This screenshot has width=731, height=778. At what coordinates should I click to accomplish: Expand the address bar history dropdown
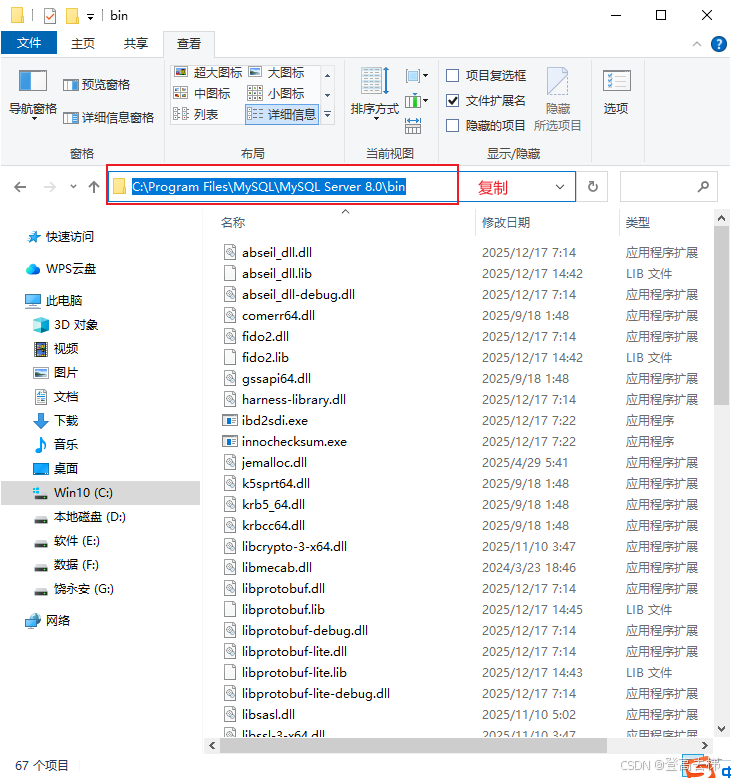point(560,187)
